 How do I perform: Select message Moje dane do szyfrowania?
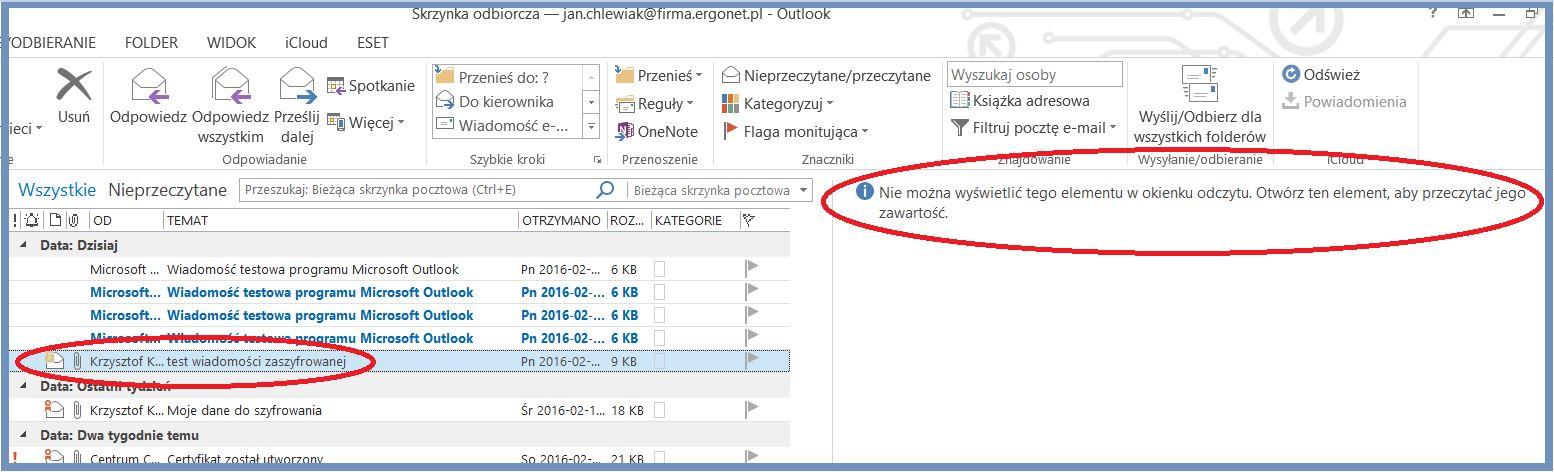click(400, 410)
